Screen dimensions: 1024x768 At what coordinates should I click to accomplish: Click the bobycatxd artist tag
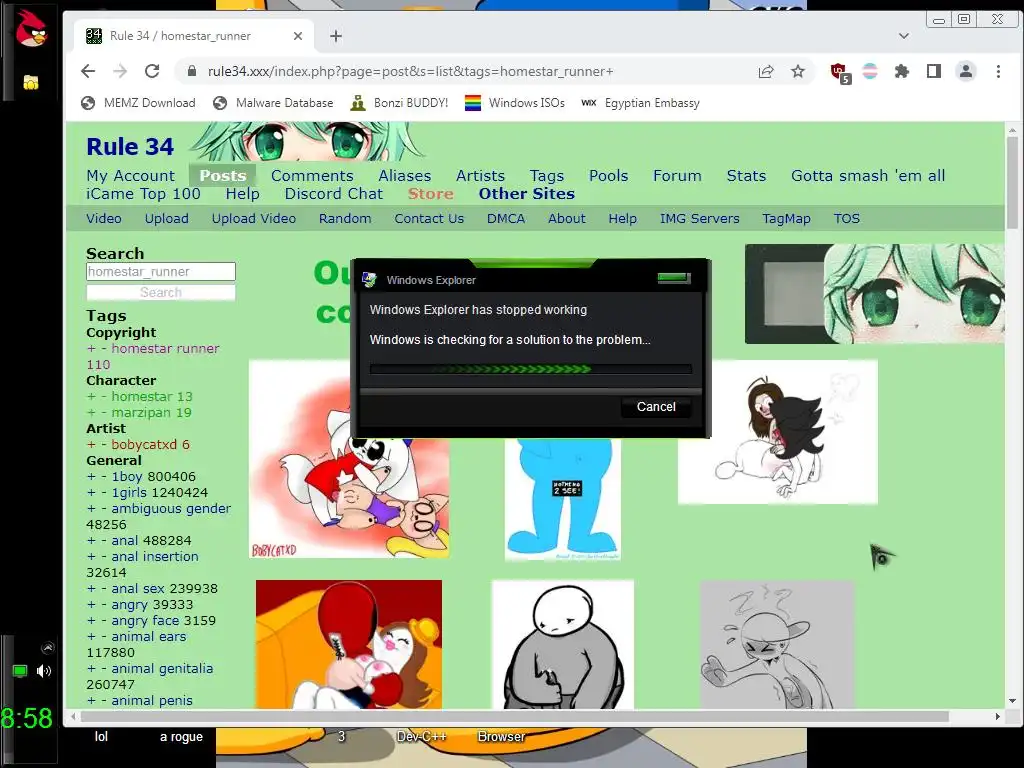151,445
